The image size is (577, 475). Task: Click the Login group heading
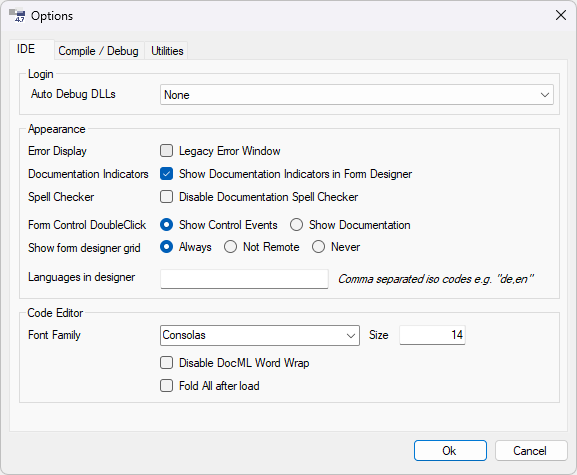[41, 74]
